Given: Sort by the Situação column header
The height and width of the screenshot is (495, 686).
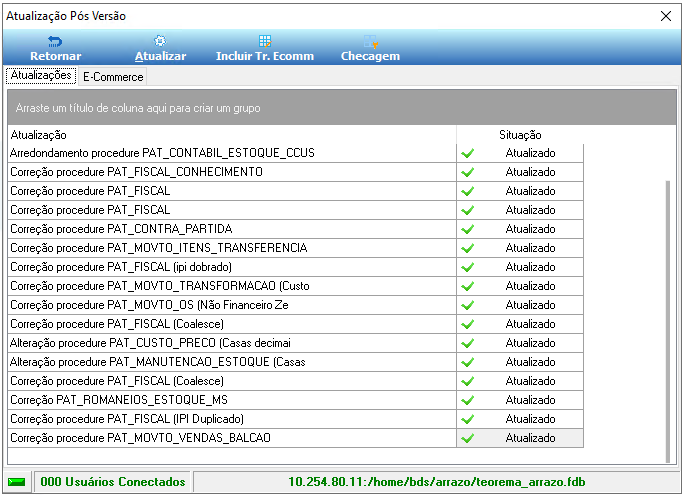Looking at the screenshot, I should 520,135.
